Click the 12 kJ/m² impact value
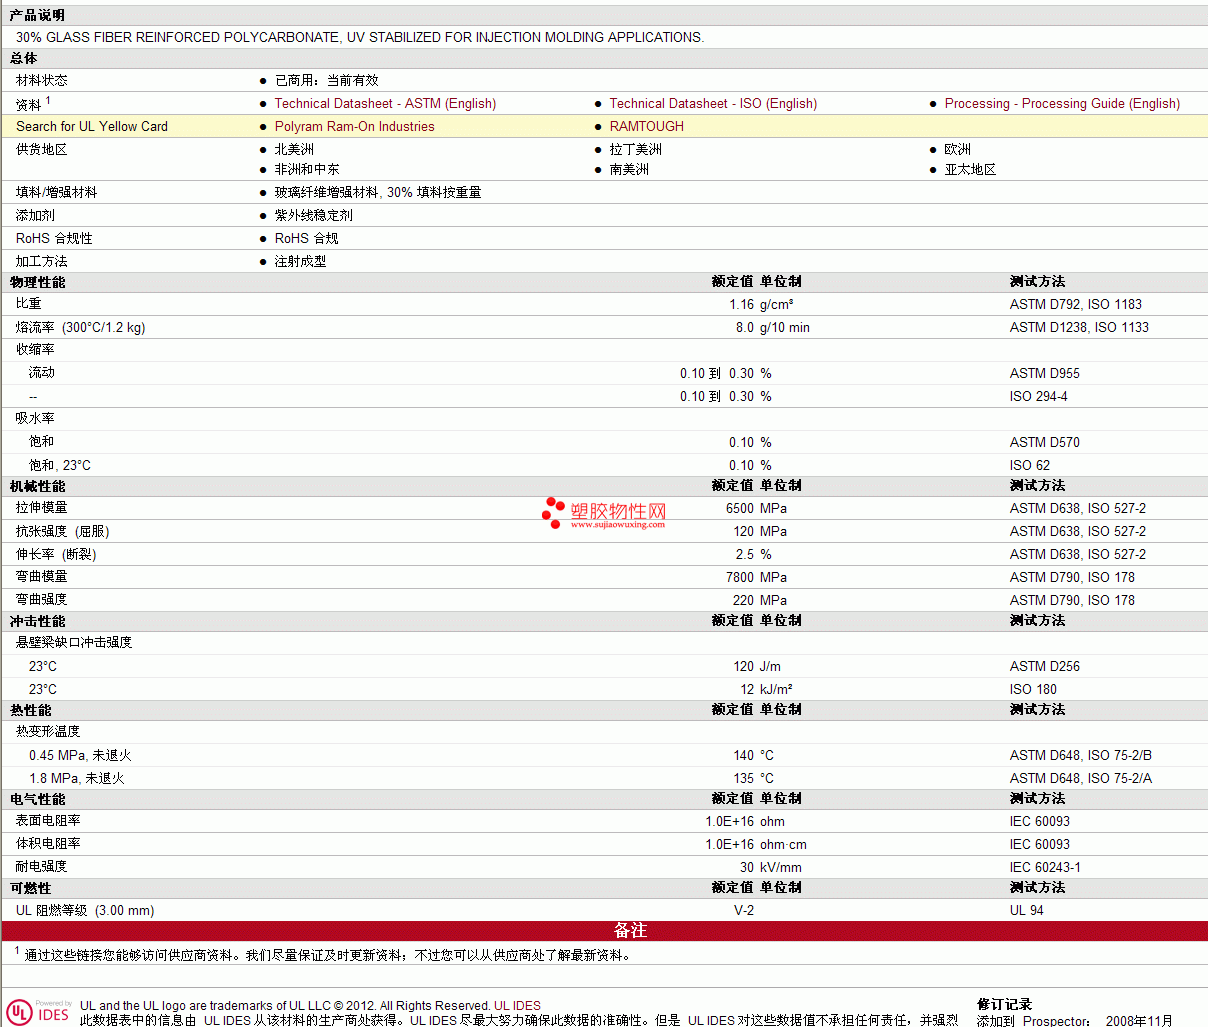Image resolution: width=1208 pixels, height=1027 pixels. coord(767,689)
